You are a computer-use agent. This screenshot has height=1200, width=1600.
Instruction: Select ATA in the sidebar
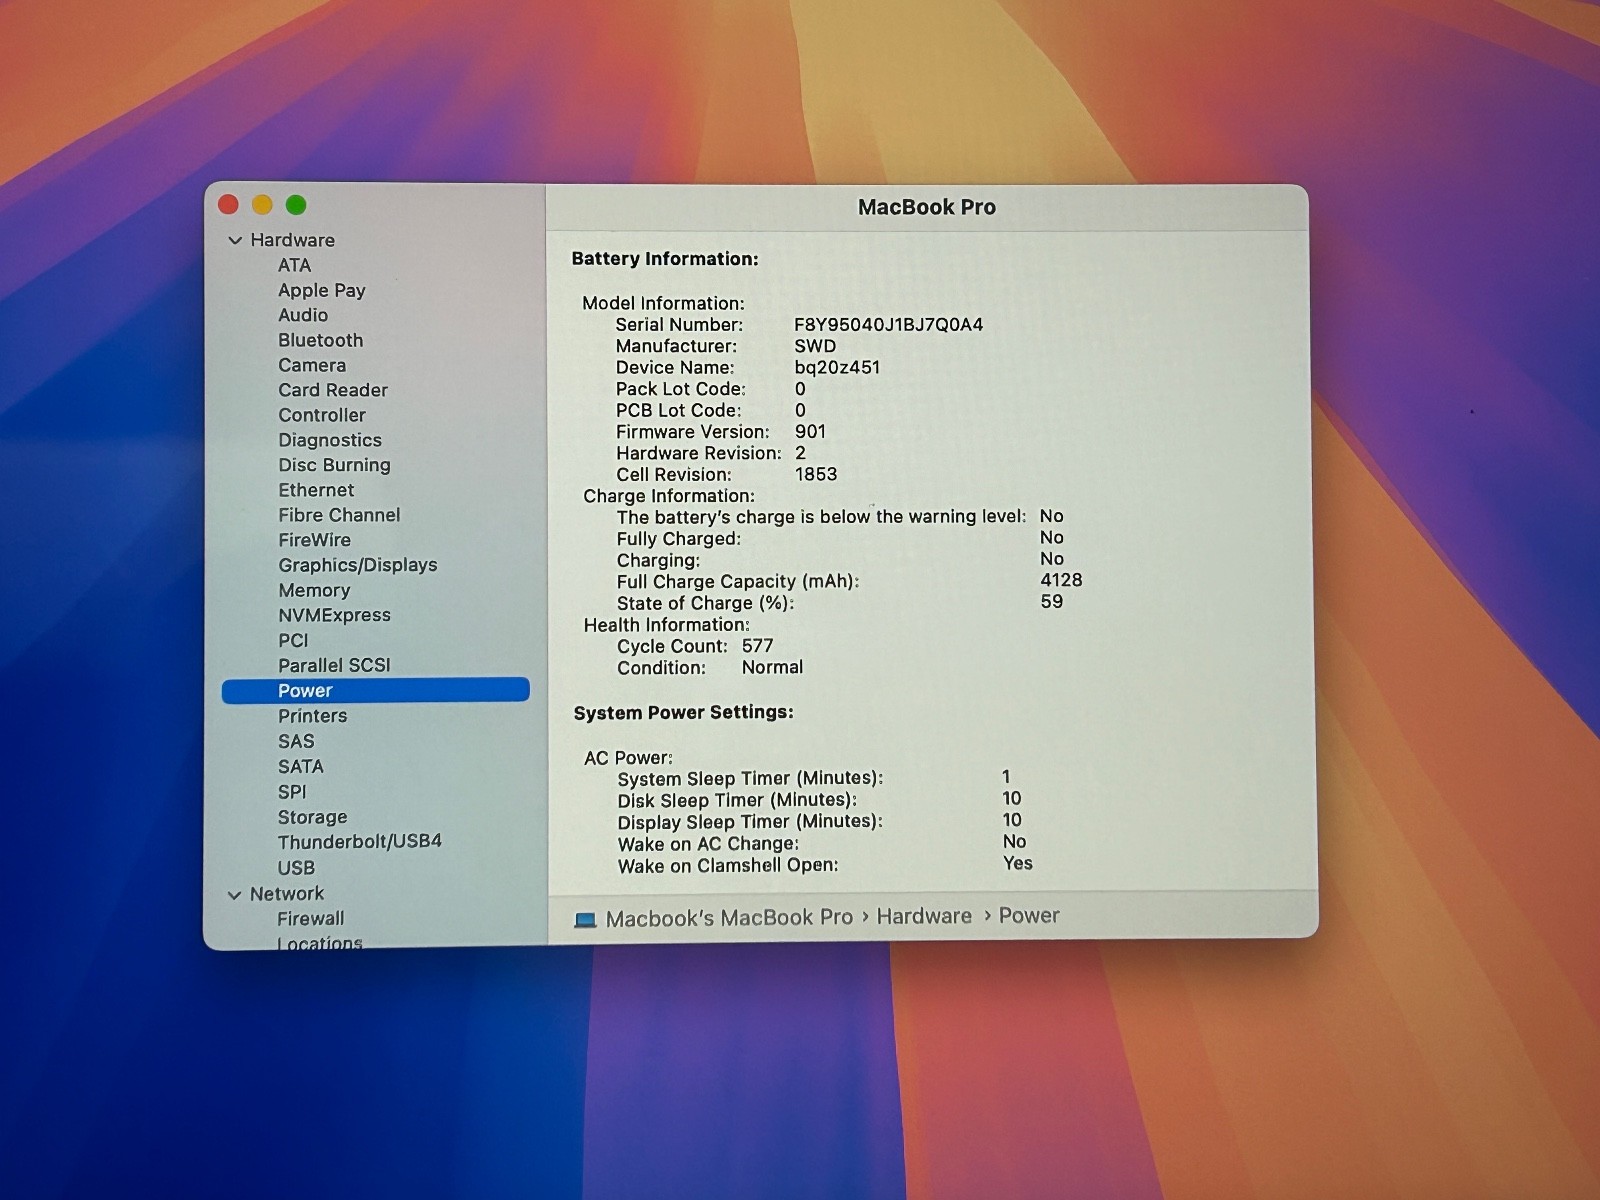[294, 265]
